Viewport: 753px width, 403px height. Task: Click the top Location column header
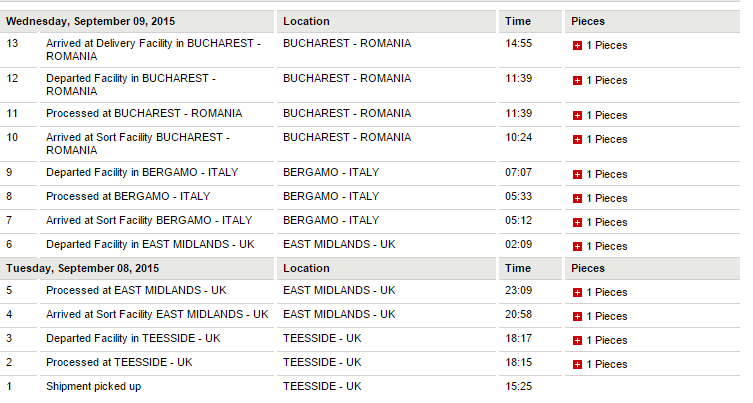[306, 22]
